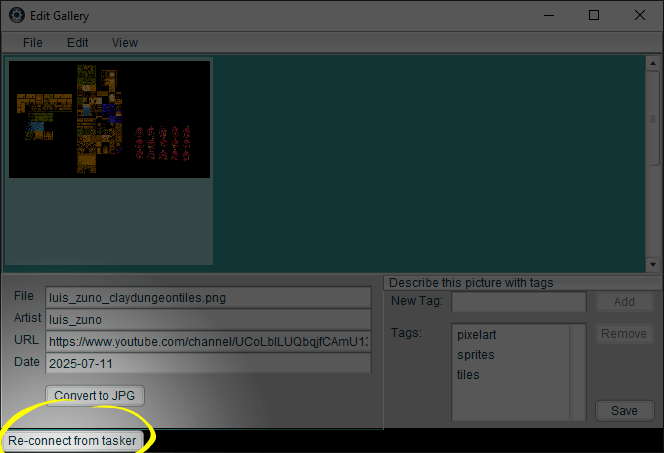Click into the New Tag input box
This screenshot has height=453, width=664.
pos(518,302)
